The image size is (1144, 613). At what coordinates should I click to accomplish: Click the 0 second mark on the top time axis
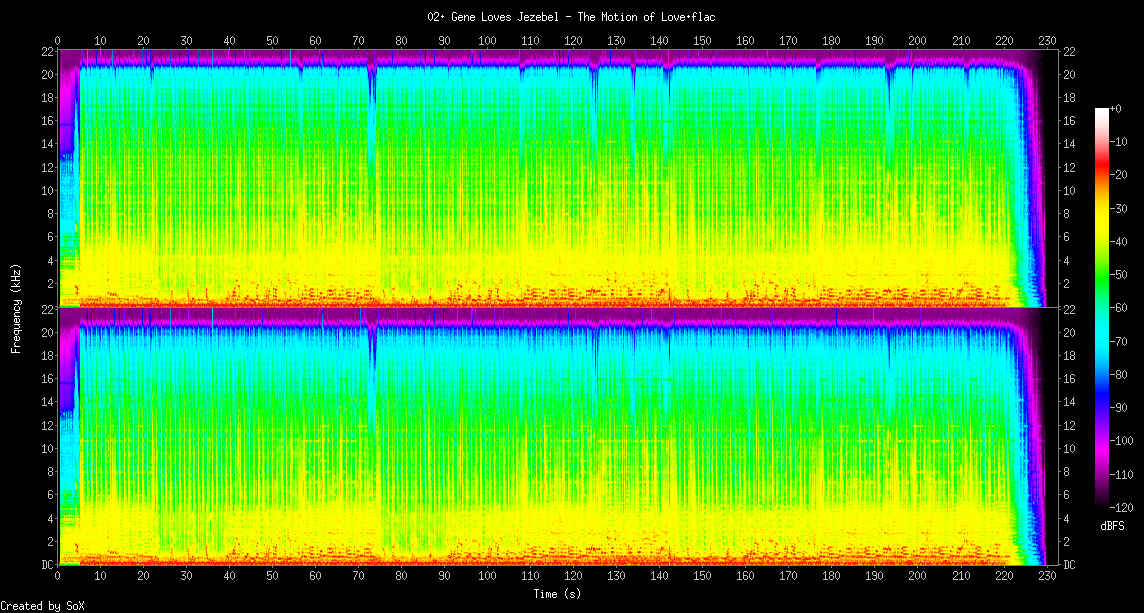click(x=58, y=41)
